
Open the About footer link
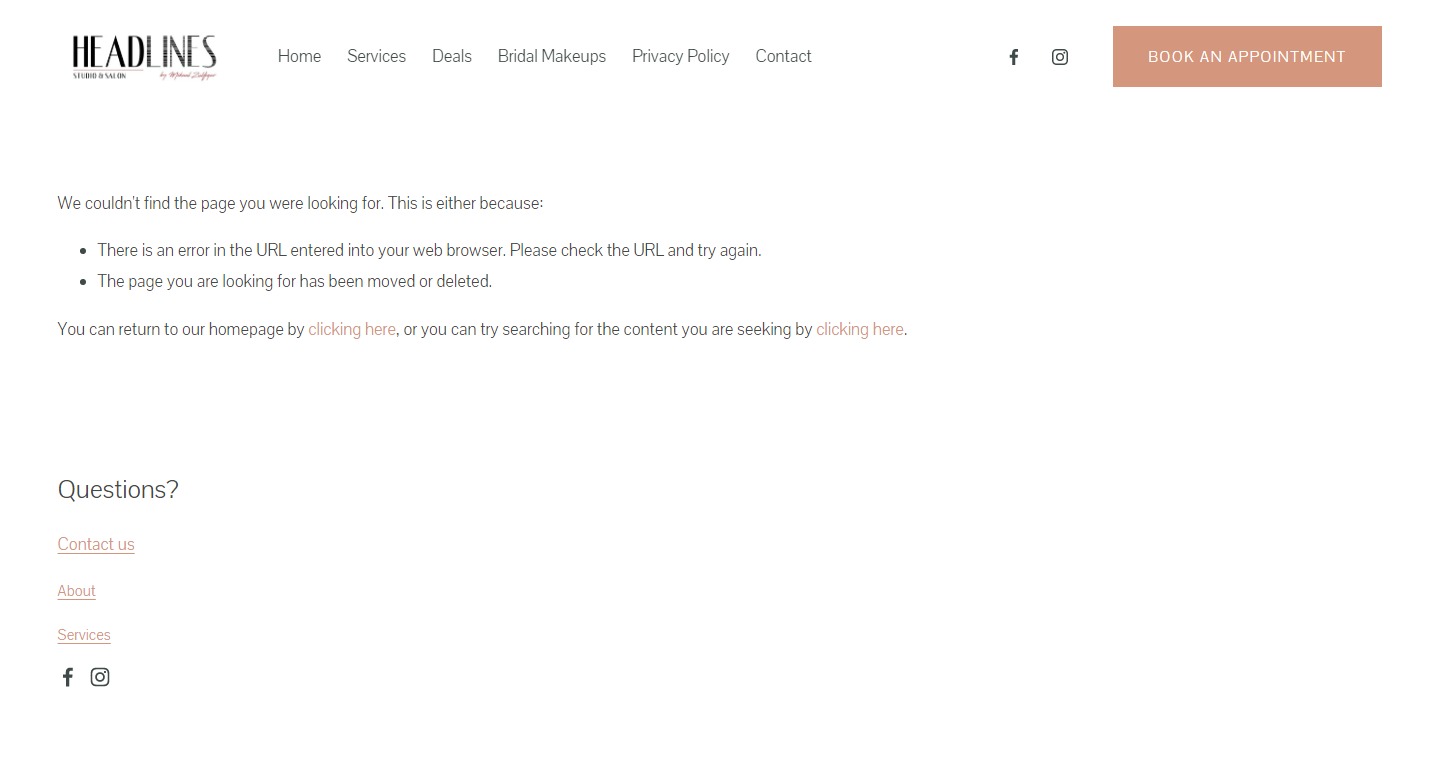76,591
